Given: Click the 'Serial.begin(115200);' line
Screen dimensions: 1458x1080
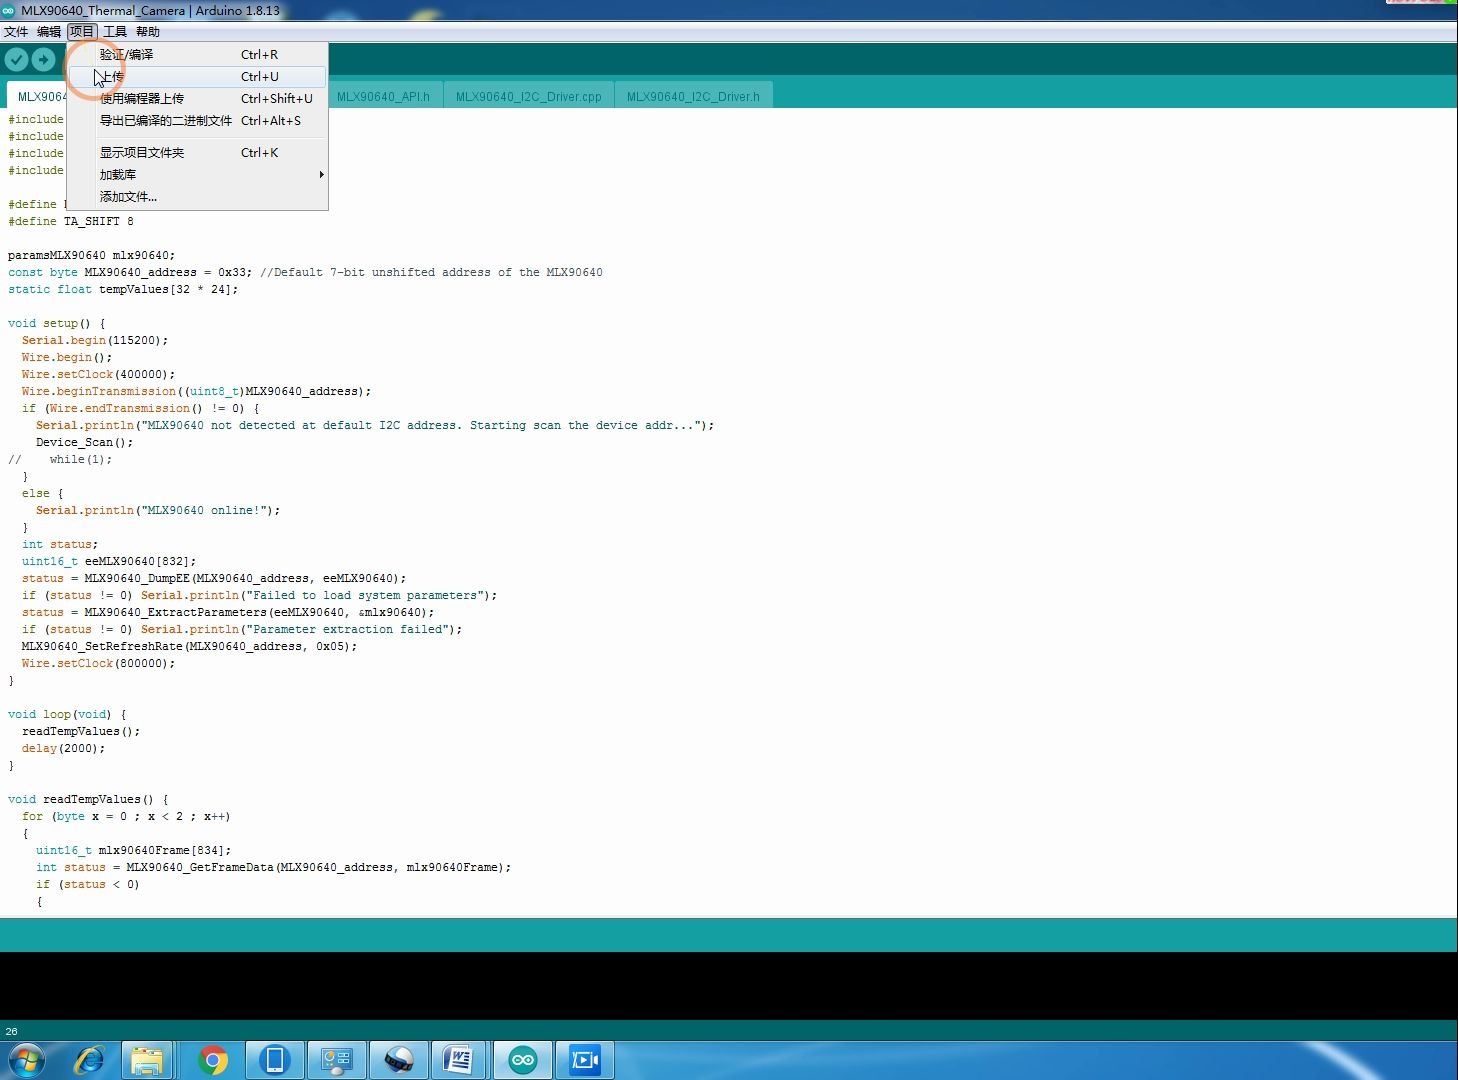Looking at the screenshot, I should [95, 340].
